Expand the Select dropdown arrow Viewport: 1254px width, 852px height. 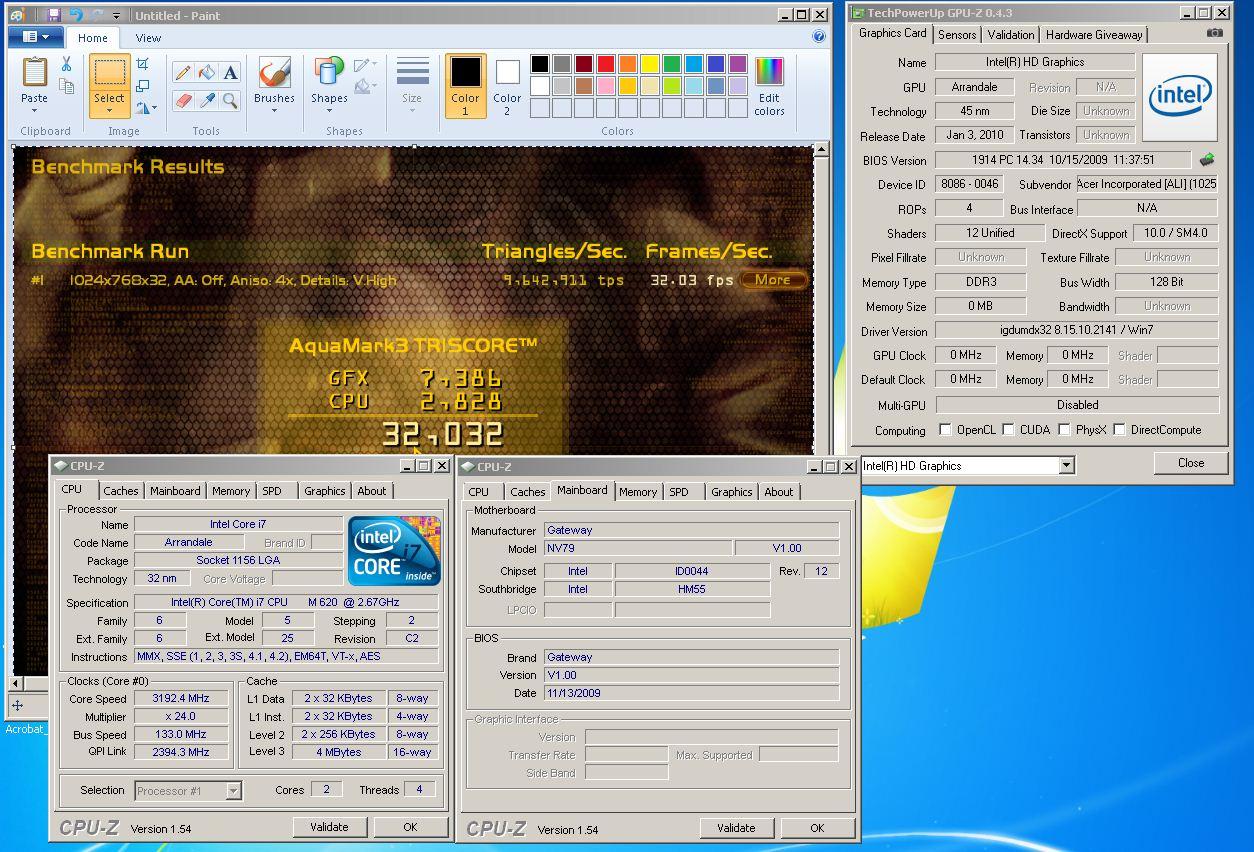click(109, 110)
